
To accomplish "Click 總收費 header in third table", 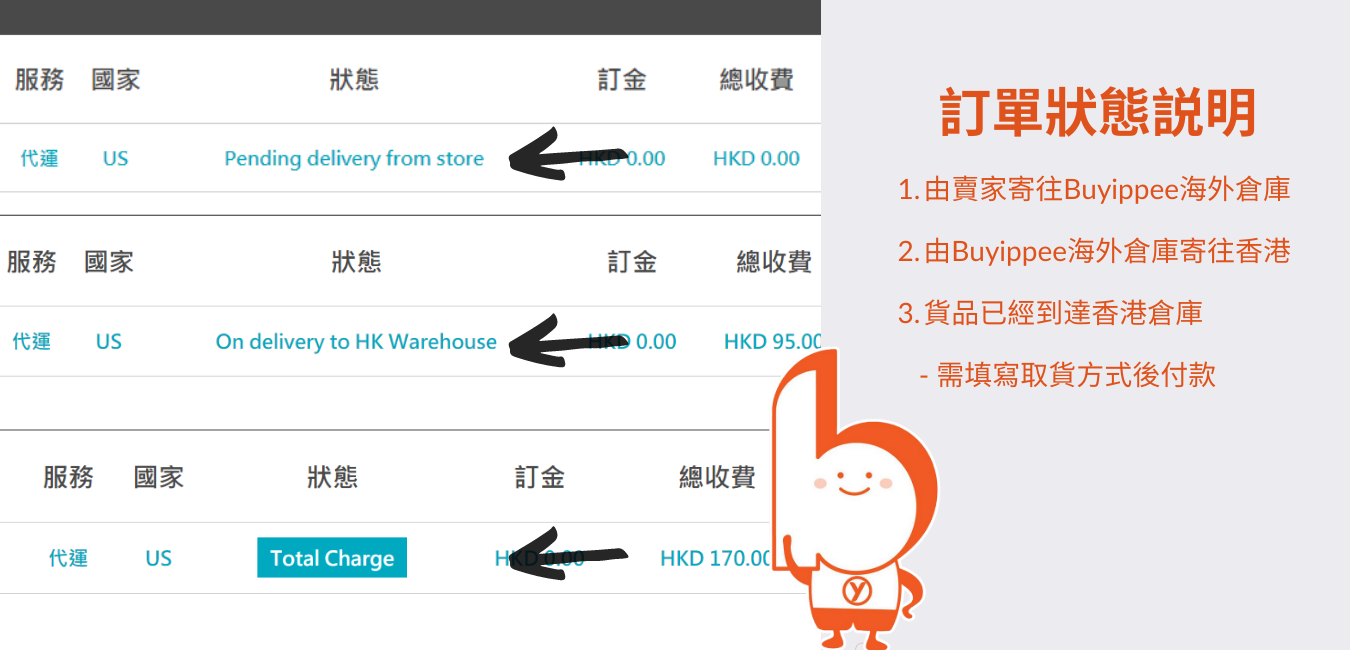I will click(717, 478).
